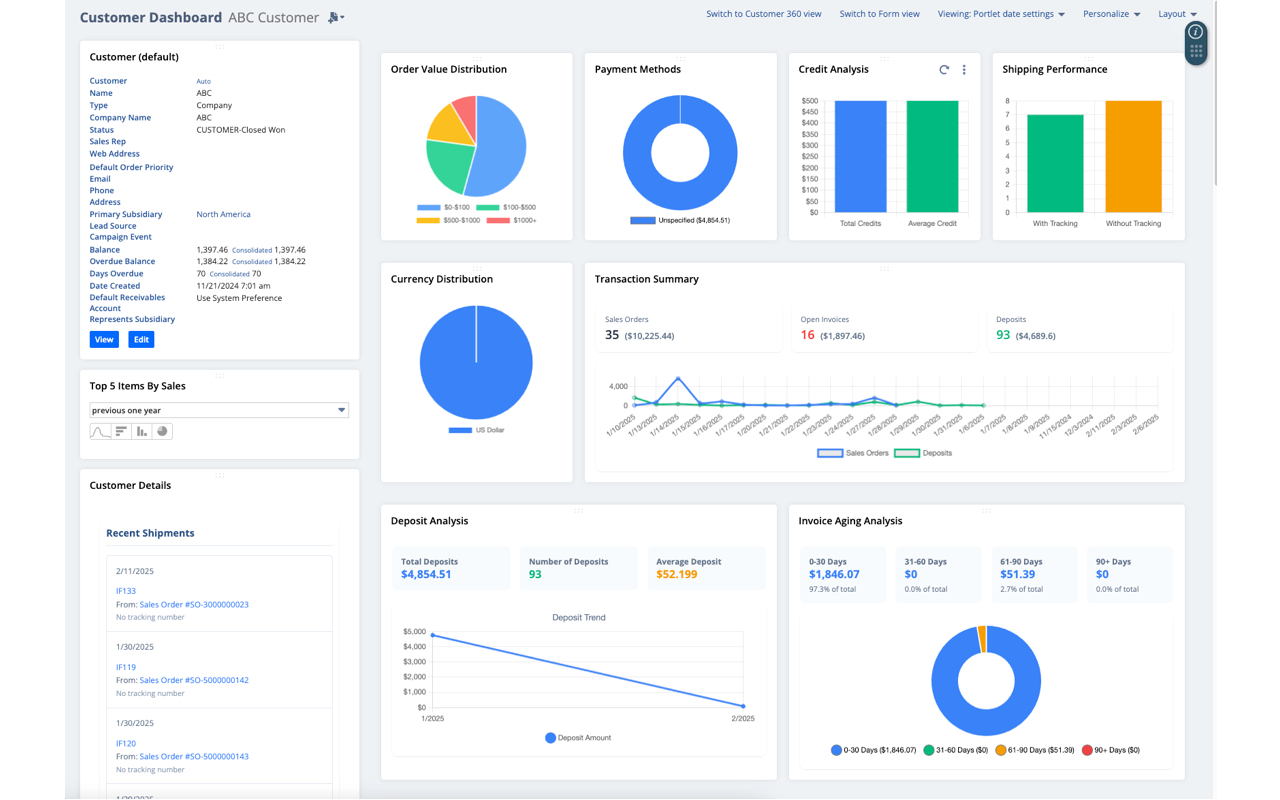Click the floating info (i) icon
The width and height of the screenshot is (1280, 800).
point(1195,32)
